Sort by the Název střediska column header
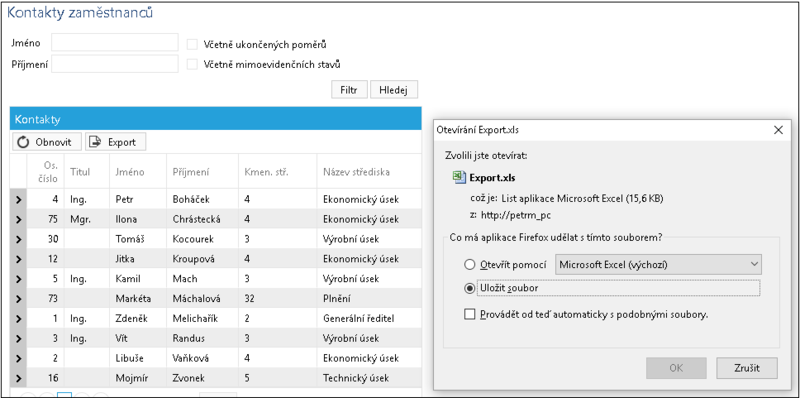 369,172
